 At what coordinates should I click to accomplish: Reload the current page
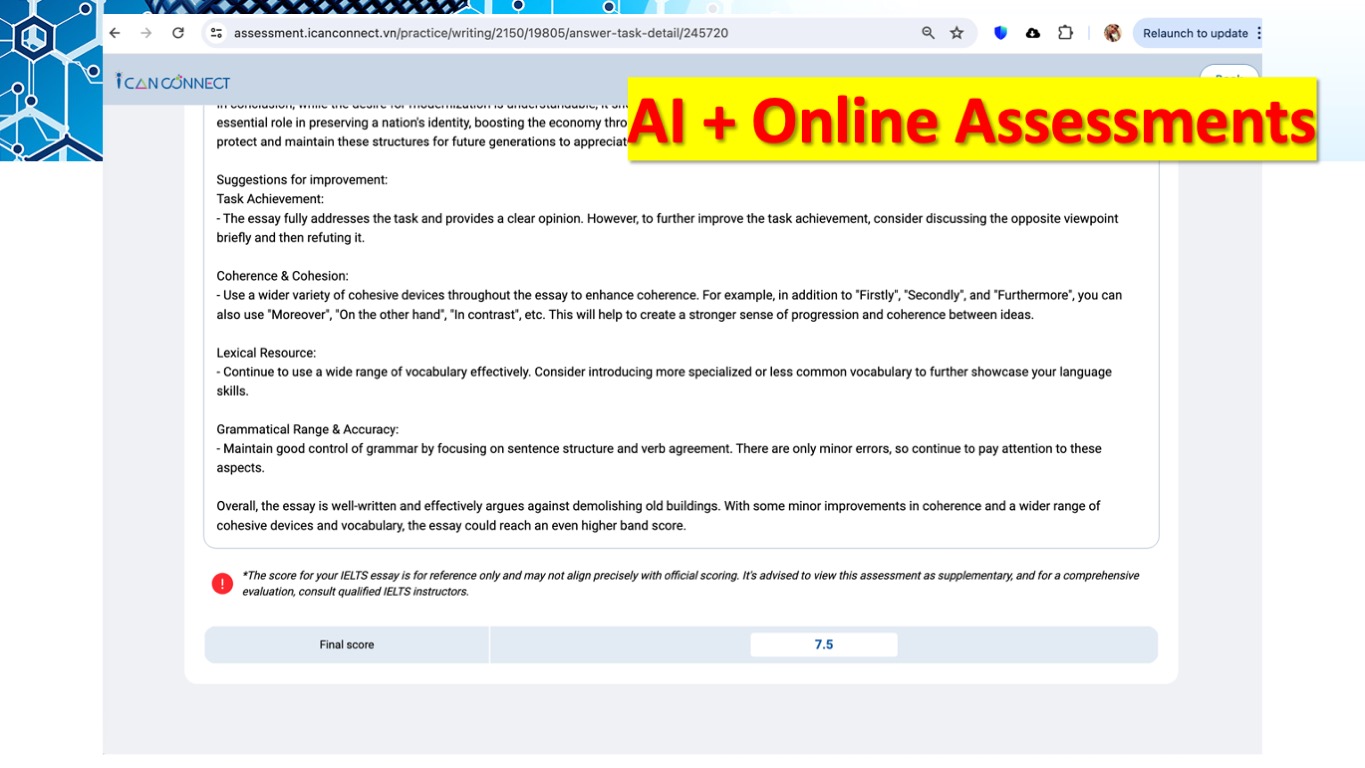click(178, 33)
